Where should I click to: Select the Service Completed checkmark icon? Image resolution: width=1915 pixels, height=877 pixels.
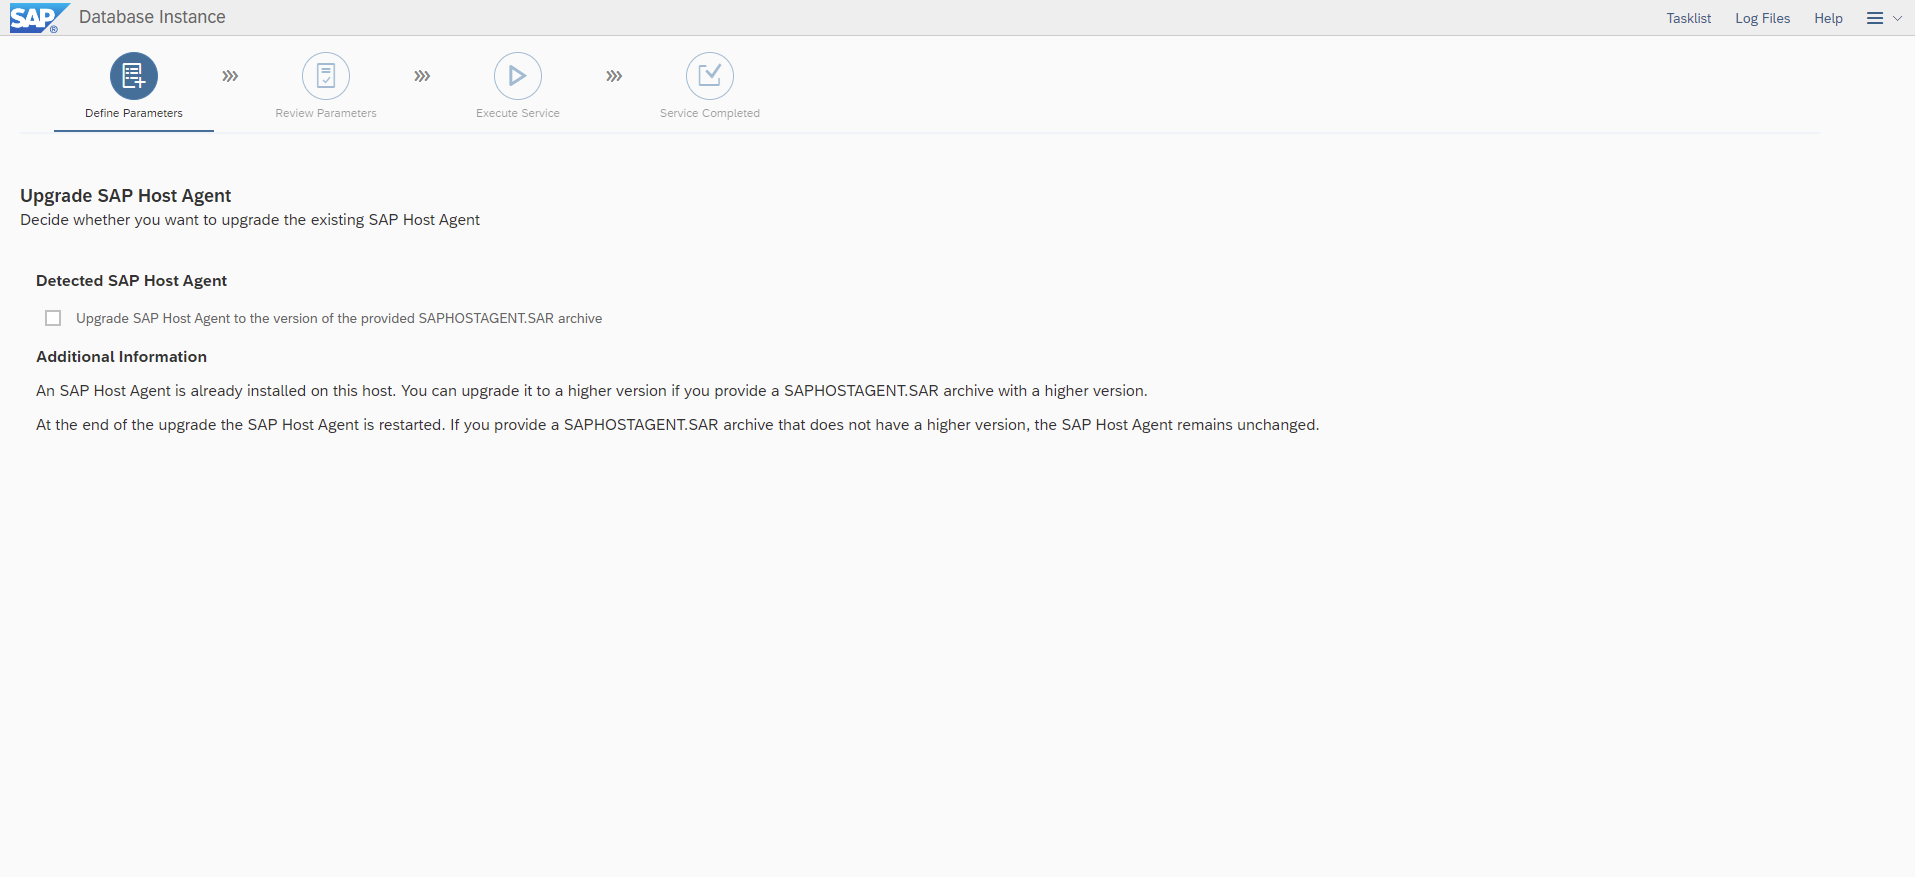click(x=710, y=76)
